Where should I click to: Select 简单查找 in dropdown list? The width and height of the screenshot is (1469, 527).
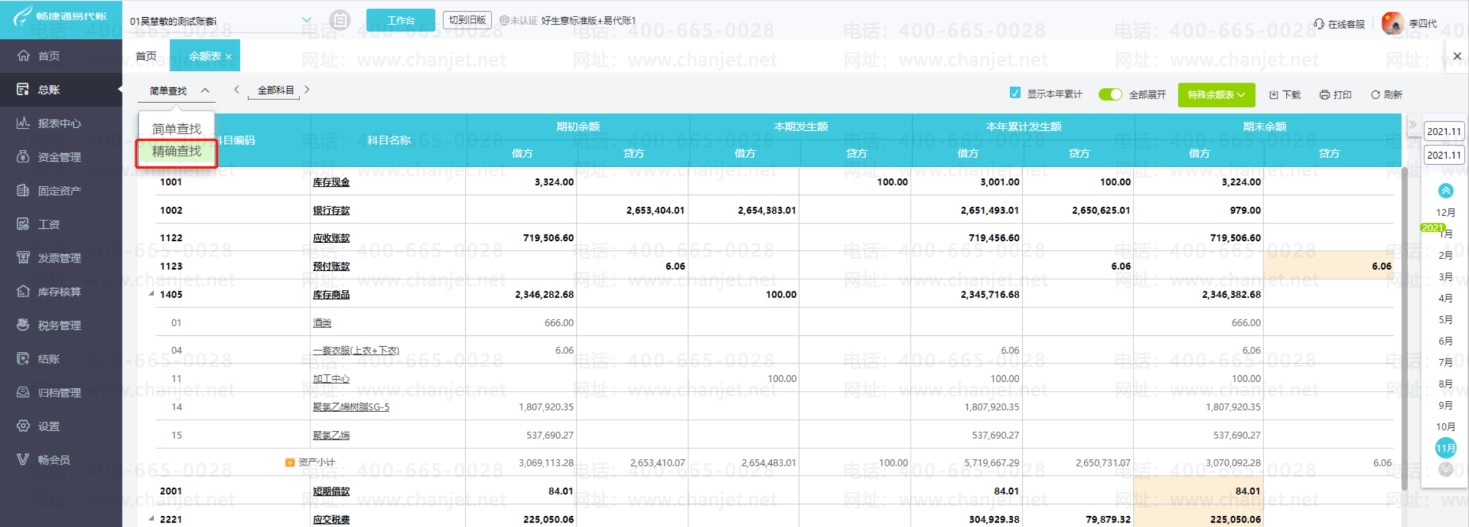pyautogui.click(x=177, y=129)
